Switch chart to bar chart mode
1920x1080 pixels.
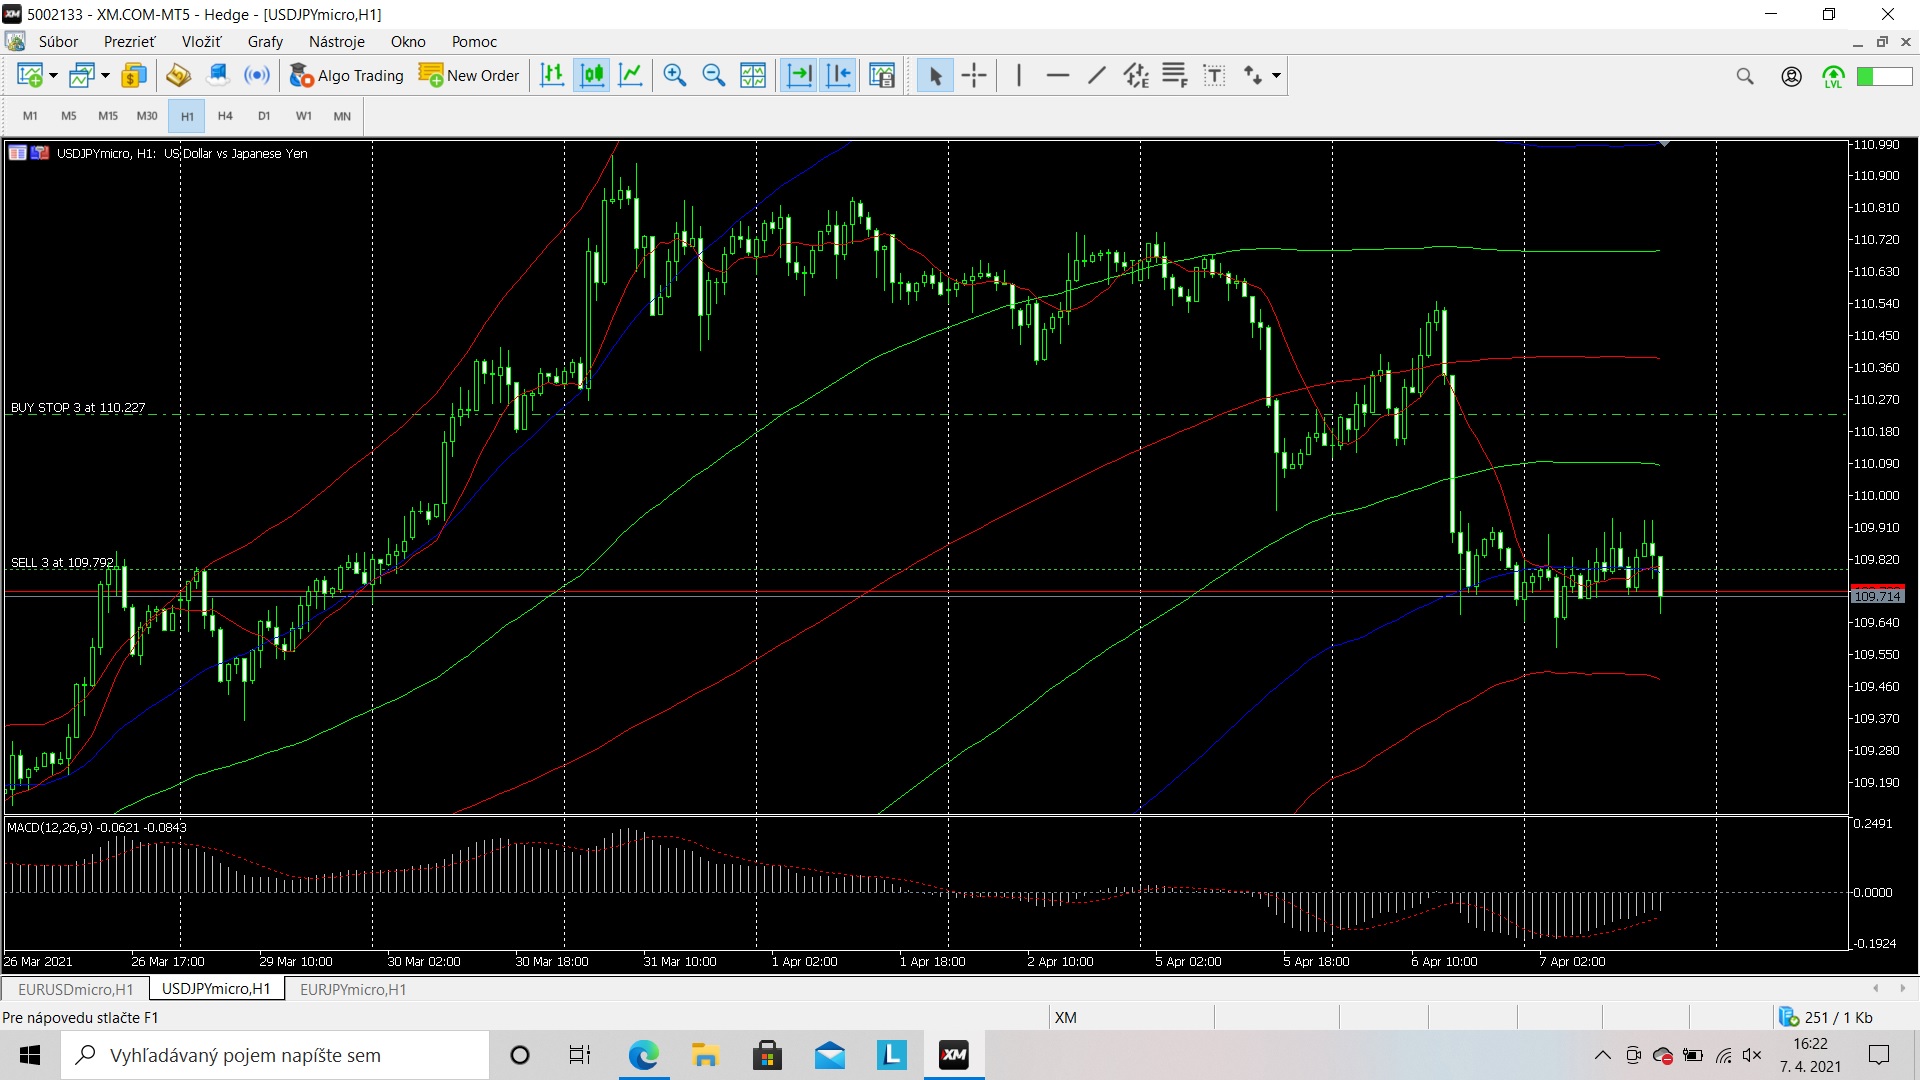[x=552, y=75]
